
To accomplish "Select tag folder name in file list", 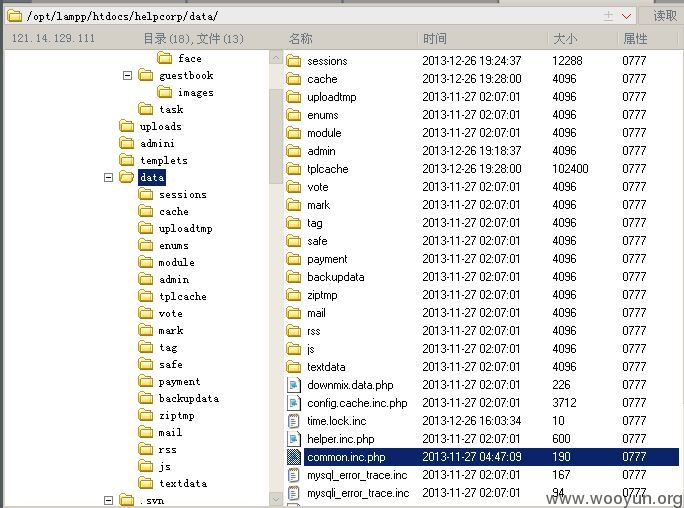I will (315, 223).
